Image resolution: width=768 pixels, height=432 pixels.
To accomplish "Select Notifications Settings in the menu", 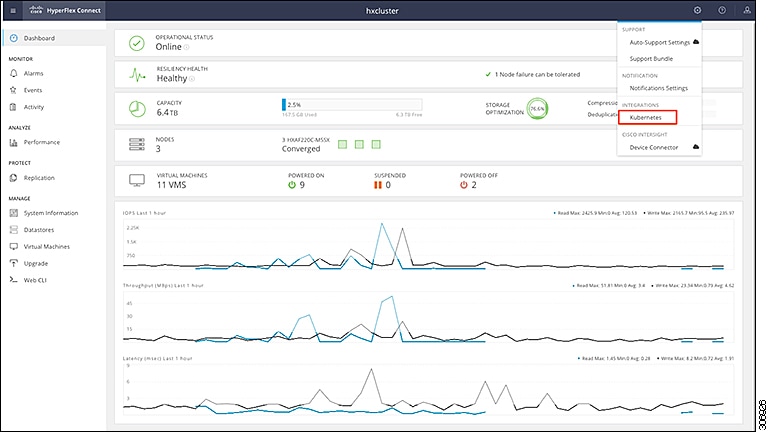I will tap(658, 88).
